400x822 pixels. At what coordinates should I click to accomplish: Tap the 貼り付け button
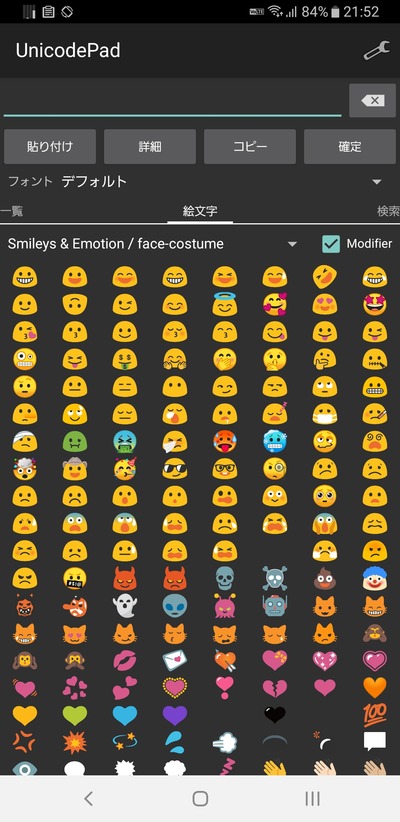[x=50, y=147]
